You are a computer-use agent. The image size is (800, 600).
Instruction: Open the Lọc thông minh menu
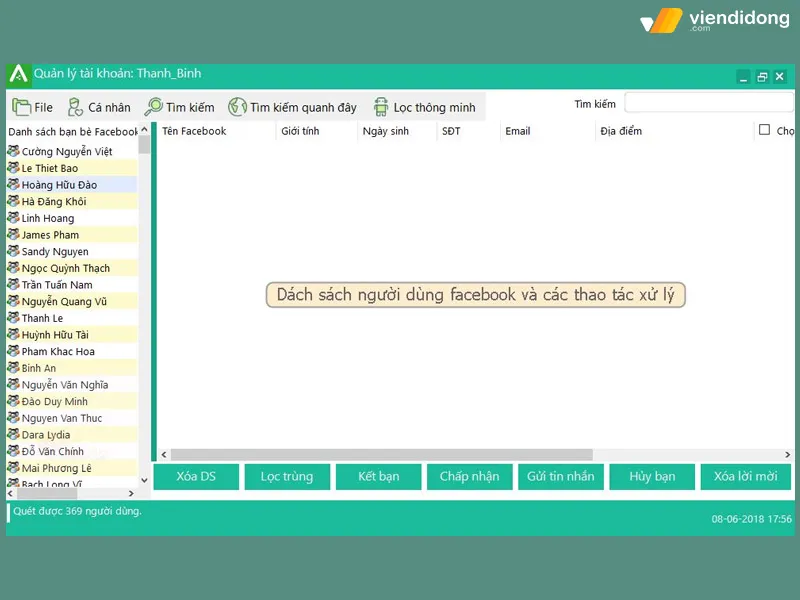(x=424, y=107)
